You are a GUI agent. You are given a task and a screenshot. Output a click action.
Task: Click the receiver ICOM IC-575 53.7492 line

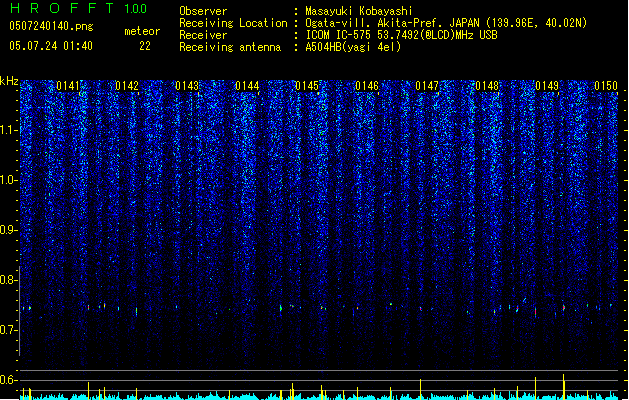(401, 35)
